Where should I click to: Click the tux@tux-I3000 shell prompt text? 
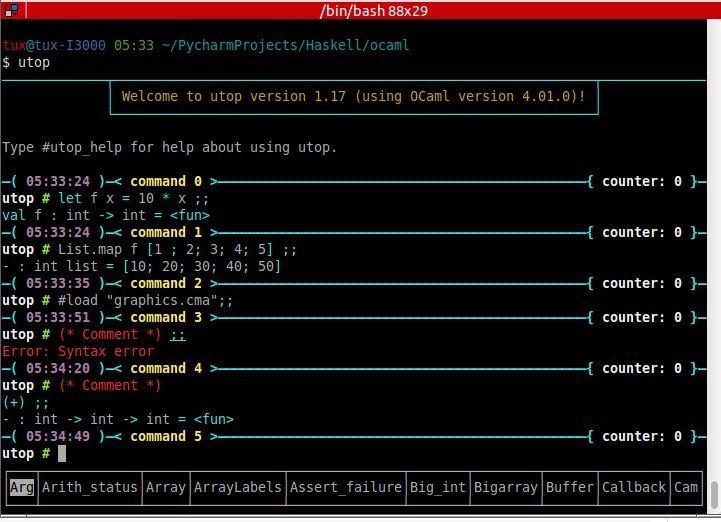[54, 46]
